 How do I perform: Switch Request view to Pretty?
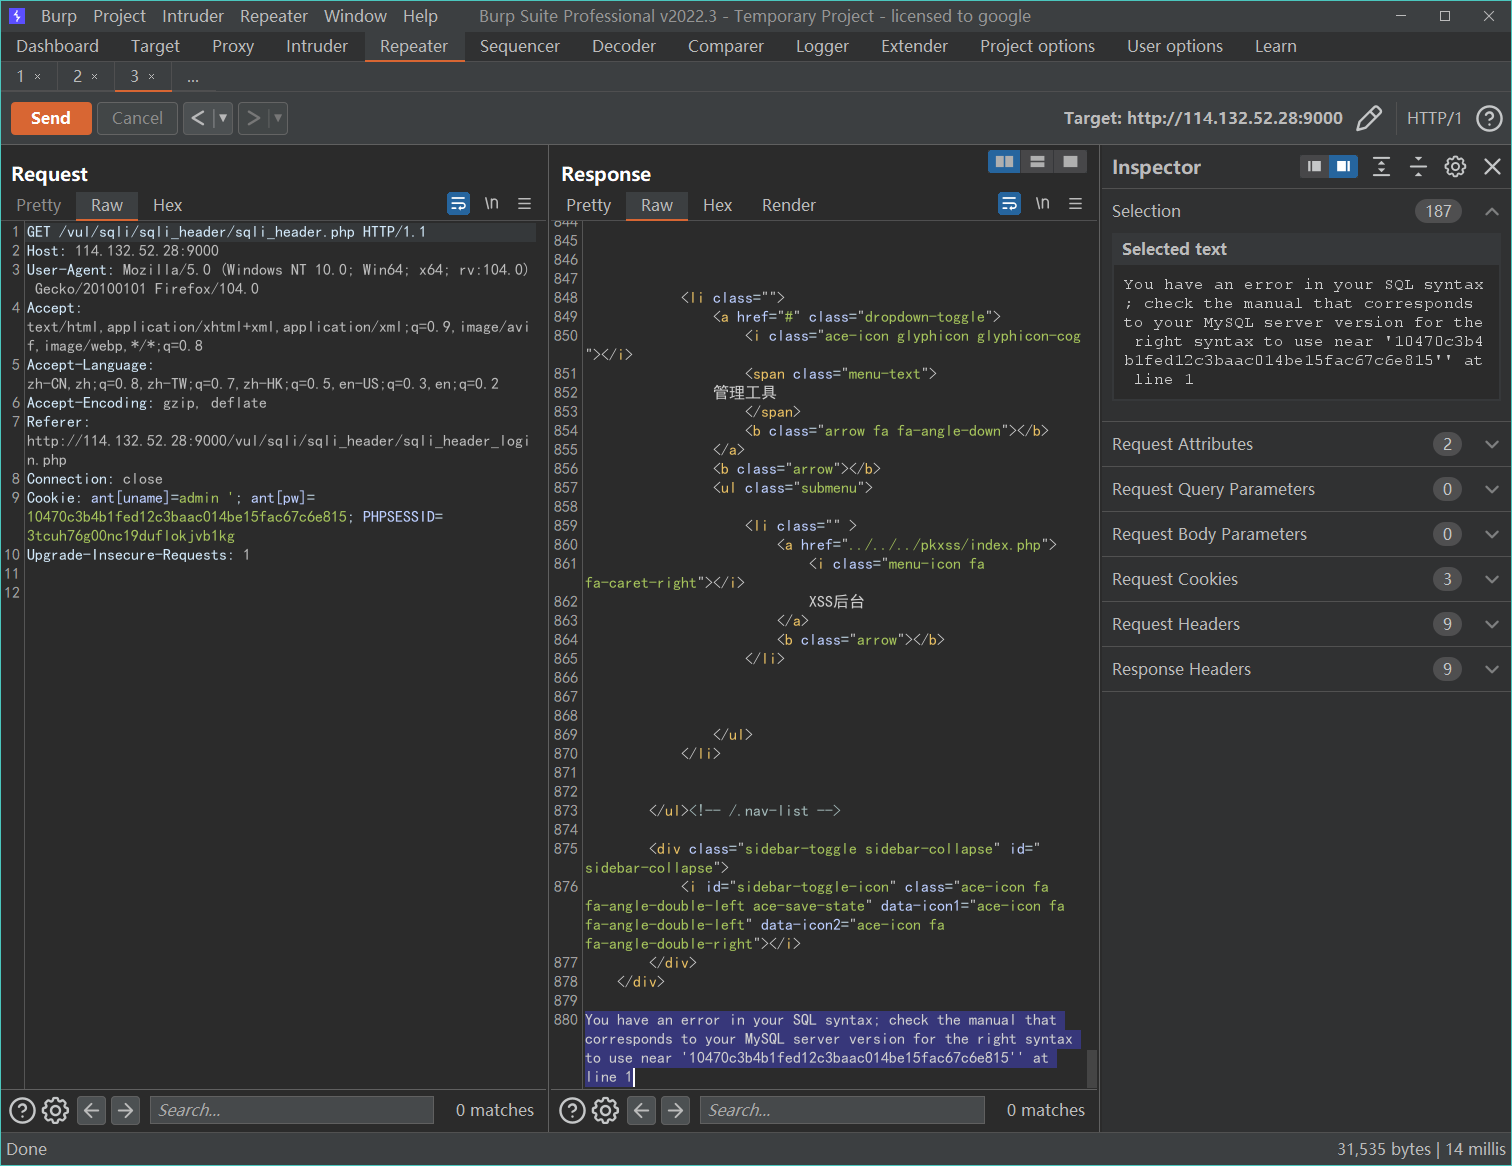(x=39, y=205)
